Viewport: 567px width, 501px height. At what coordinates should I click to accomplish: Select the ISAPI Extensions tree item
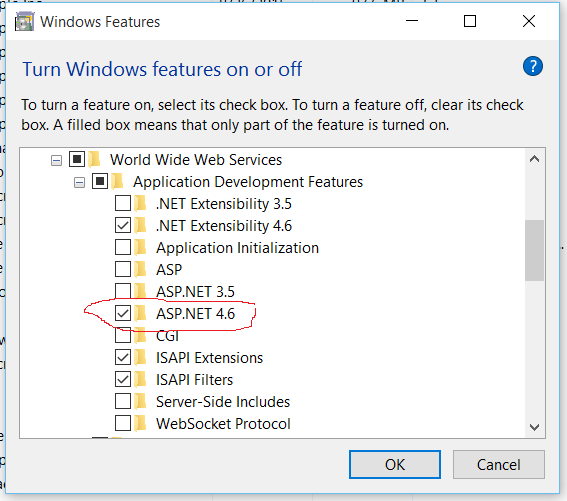[x=209, y=358]
